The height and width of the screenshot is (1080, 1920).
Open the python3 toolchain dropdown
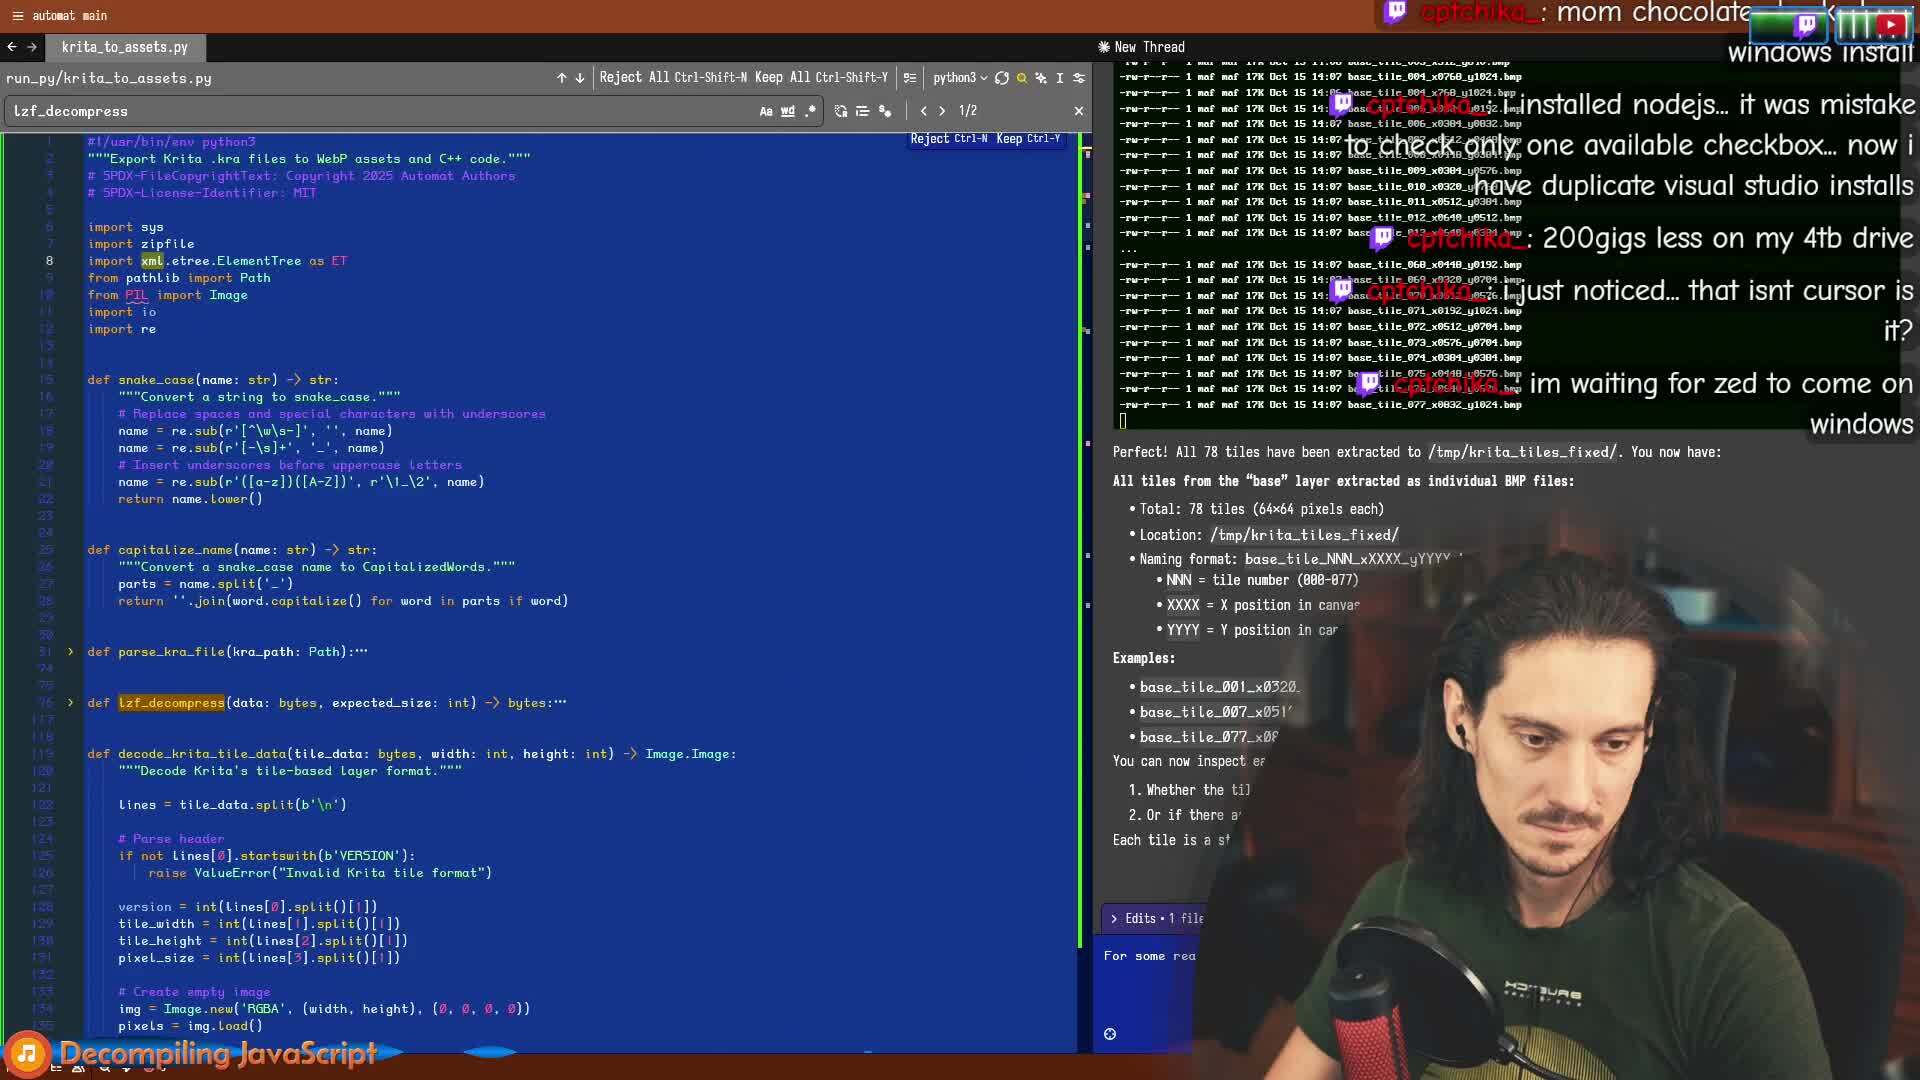click(959, 78)
